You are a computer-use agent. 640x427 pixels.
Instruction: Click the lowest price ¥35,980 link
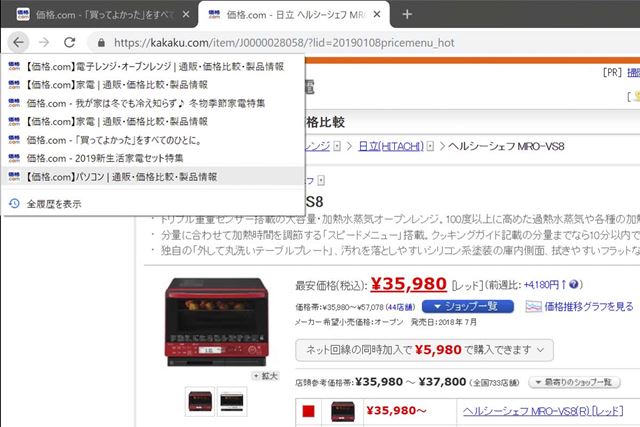[x=409, y=284]
